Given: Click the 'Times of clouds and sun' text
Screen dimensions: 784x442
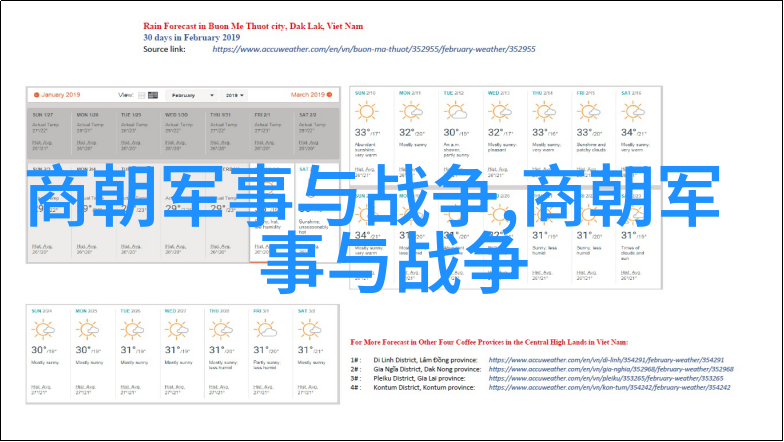Looking at the screenshot, I should point(632,253).
